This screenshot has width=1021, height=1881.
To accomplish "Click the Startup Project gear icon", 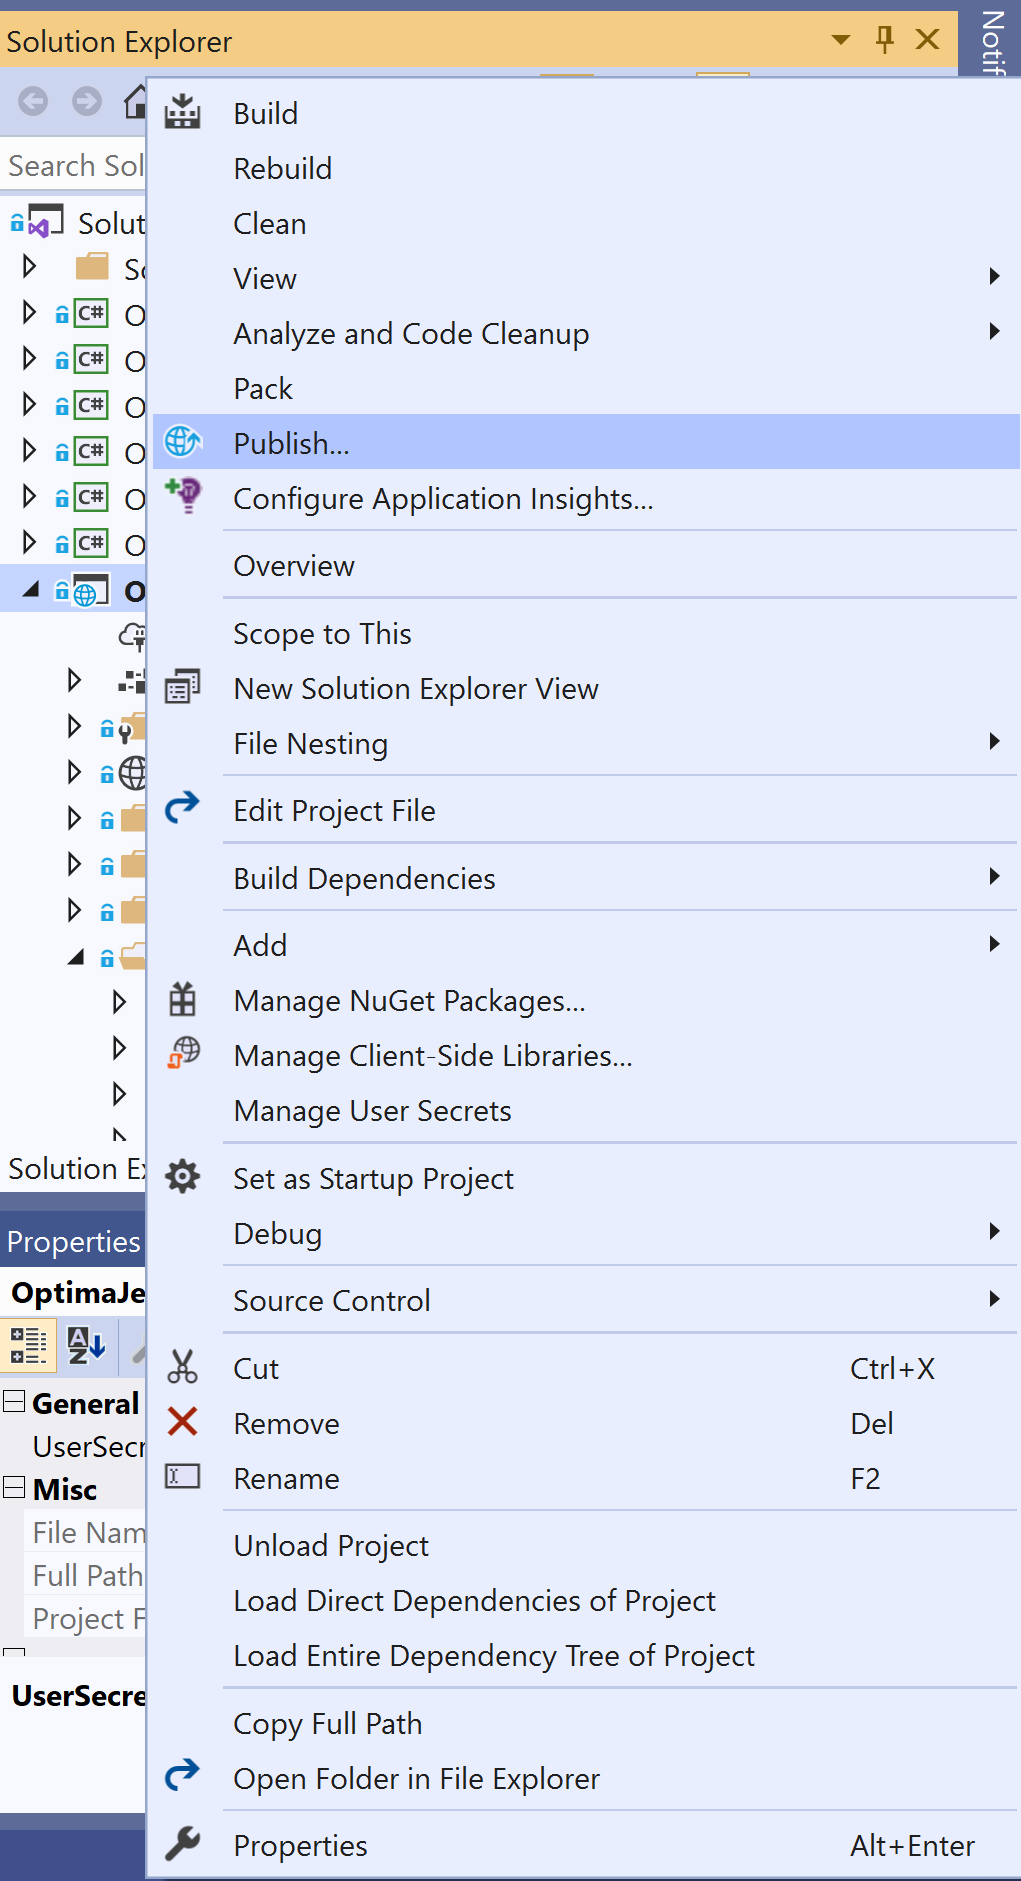I will [182, 1176].
